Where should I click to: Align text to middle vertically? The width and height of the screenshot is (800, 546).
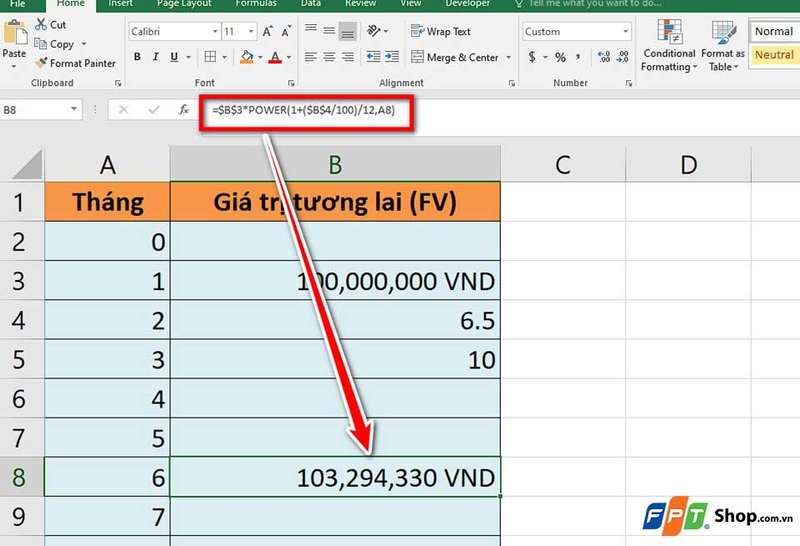click(329, 31)
